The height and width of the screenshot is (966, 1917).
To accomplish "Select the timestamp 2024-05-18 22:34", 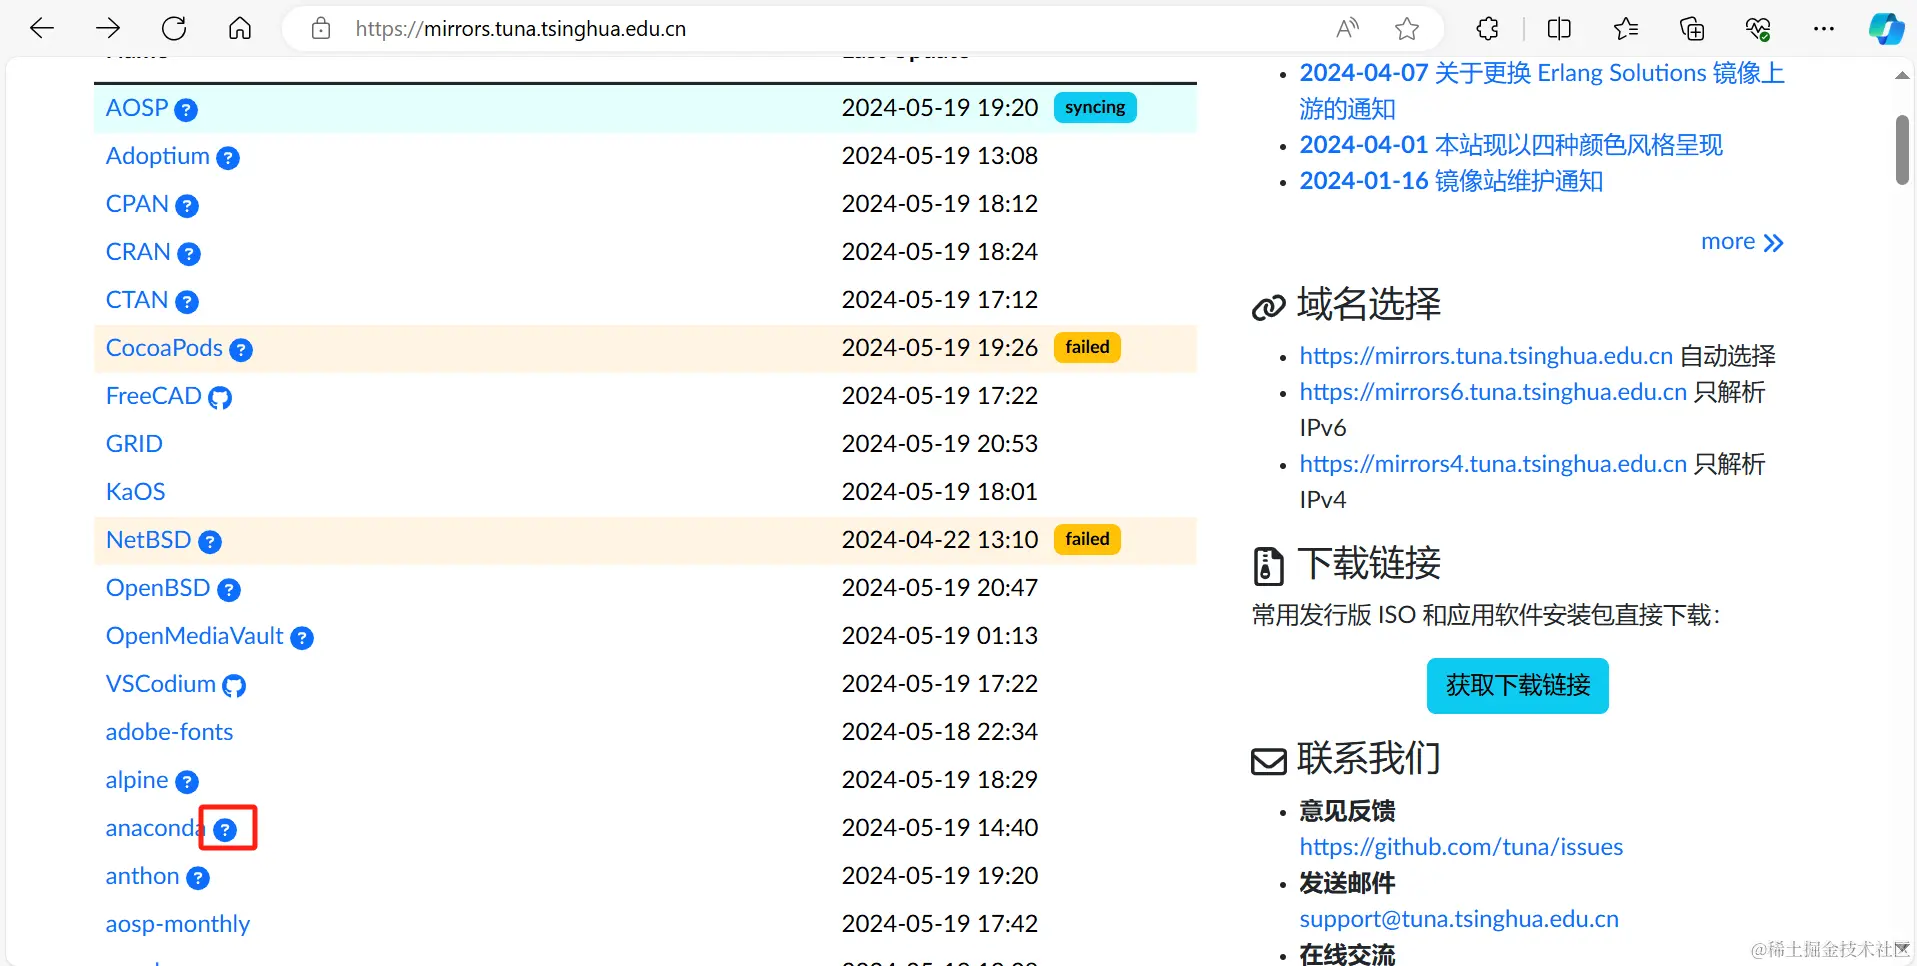I will [x=940, y=732].
